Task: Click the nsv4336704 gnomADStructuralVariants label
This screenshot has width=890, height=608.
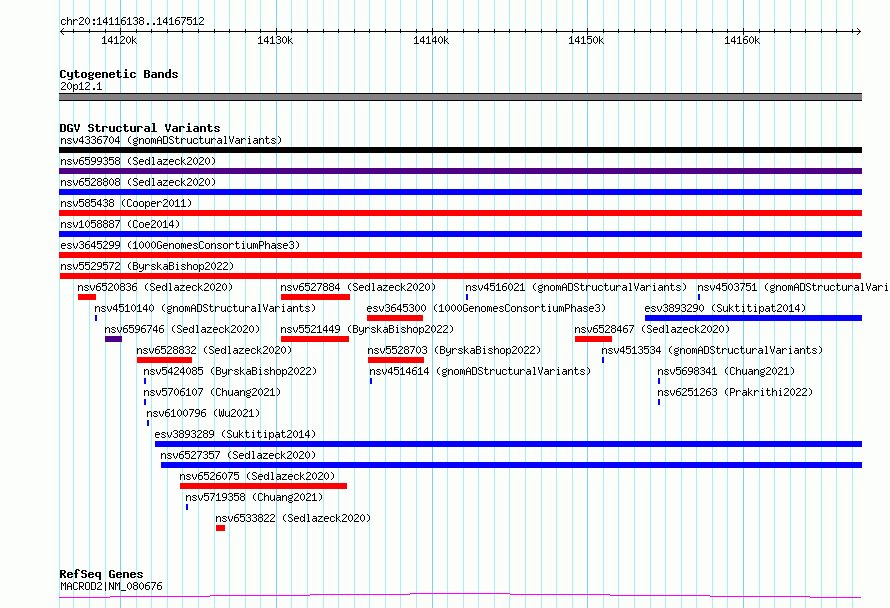Action: click(171, 140)
